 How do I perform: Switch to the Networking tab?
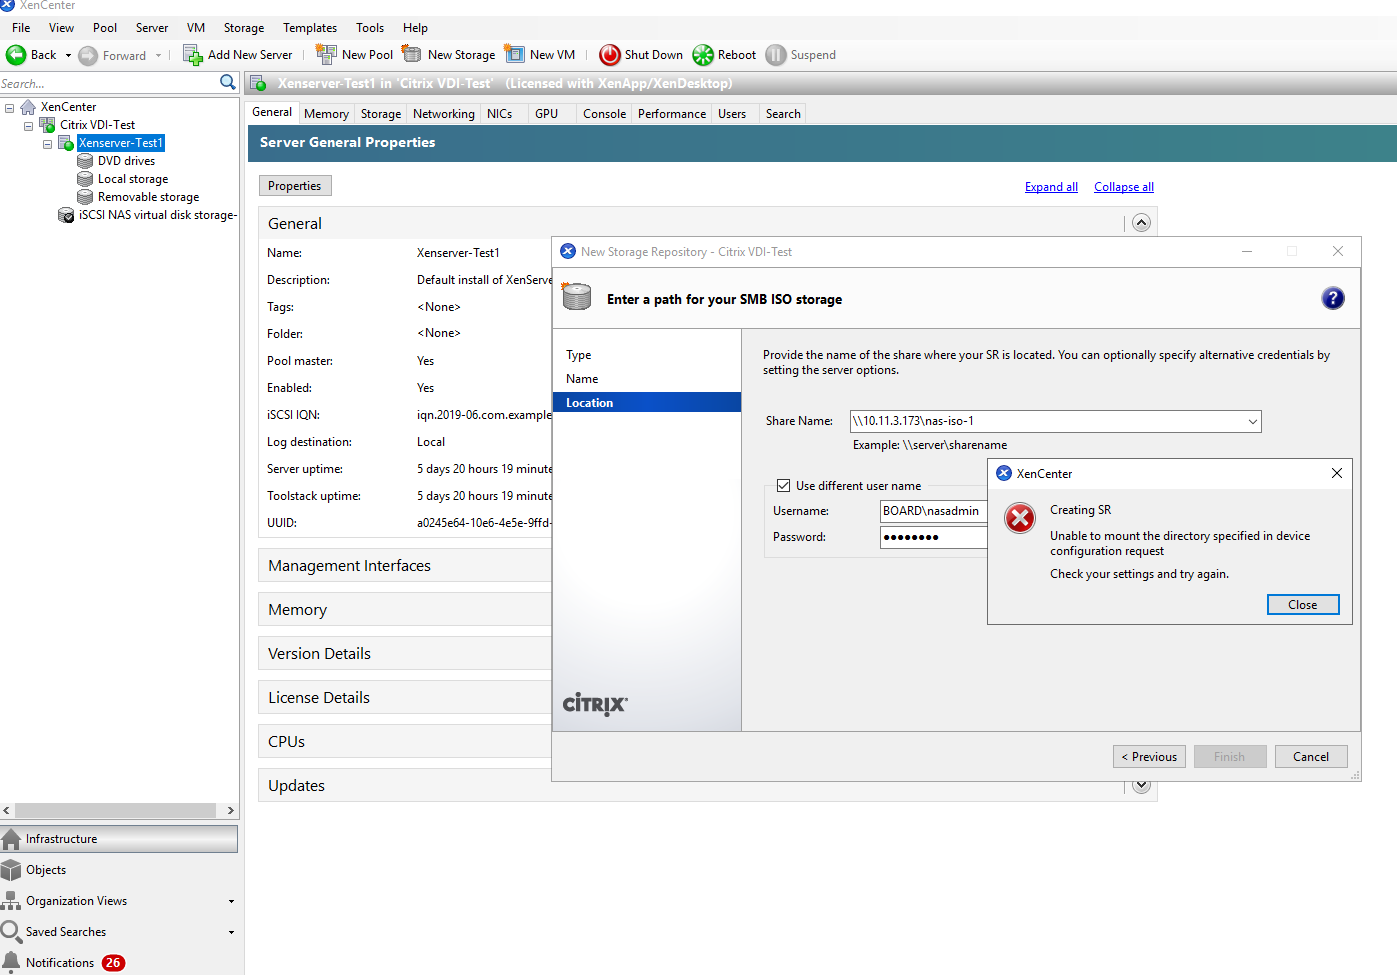[444, 114]
